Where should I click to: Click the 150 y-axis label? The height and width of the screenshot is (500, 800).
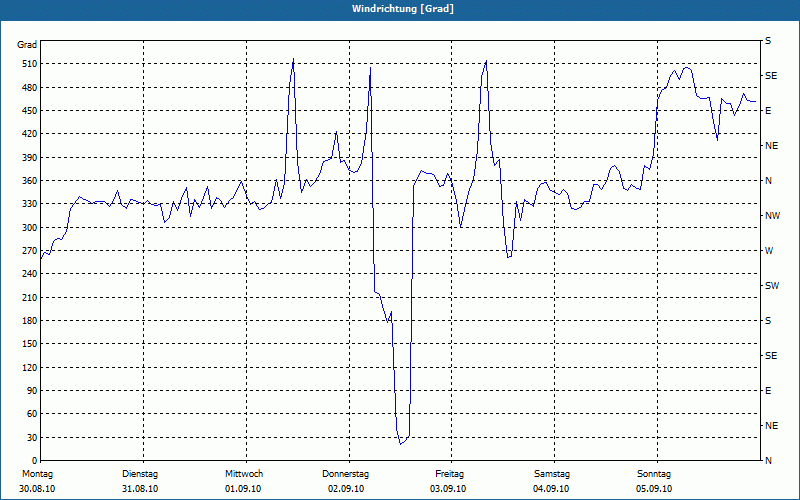tap(31, 344)
